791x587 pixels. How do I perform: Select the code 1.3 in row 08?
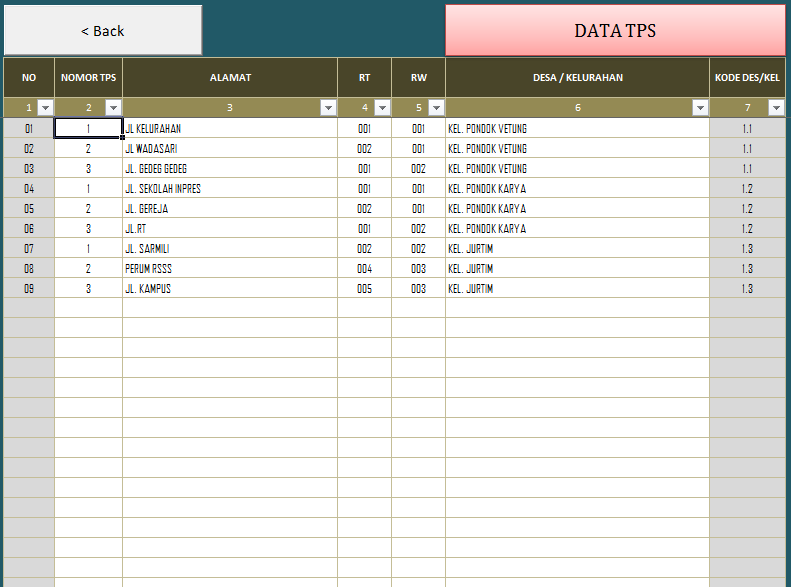coord(747,268)
